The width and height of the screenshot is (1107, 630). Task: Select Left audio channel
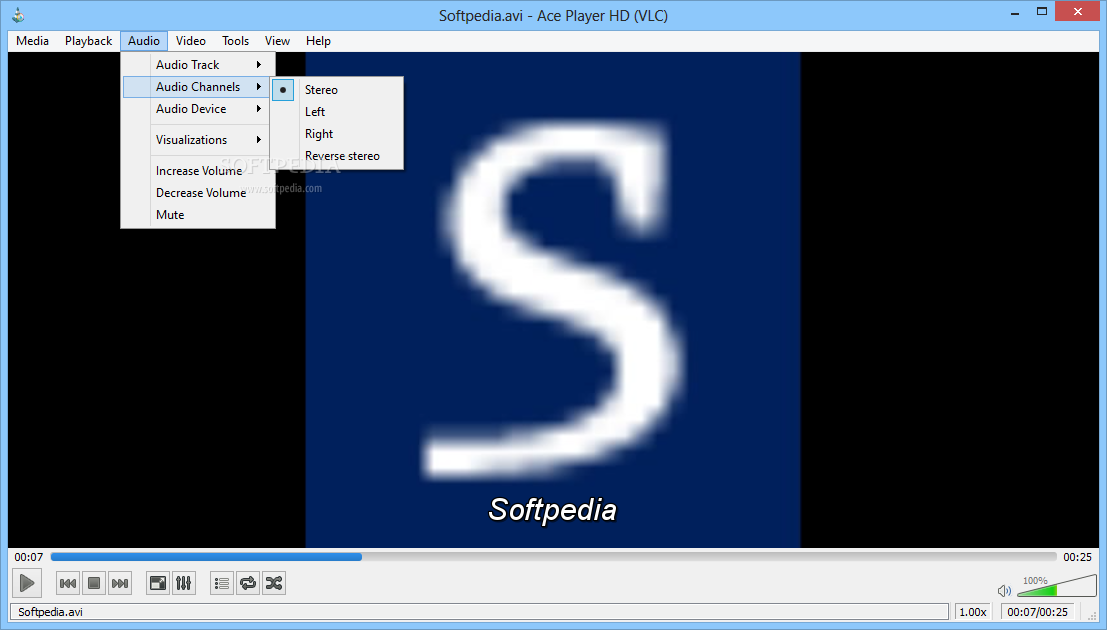pos(337,112)
